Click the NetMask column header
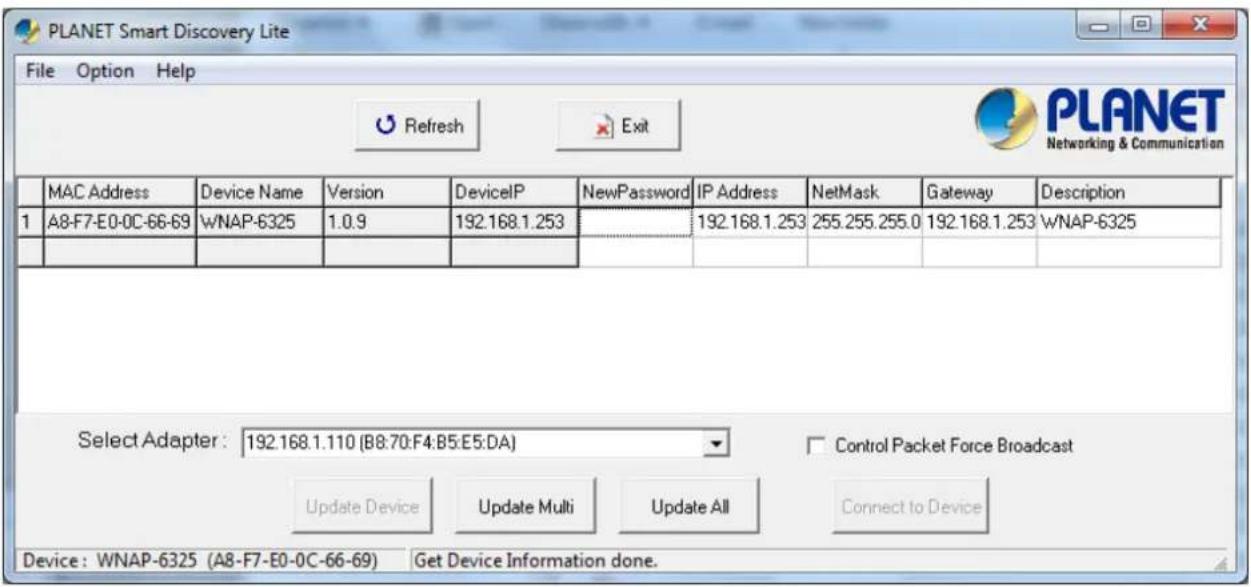This screenshot has width=1251, height=587. (865, 192)
